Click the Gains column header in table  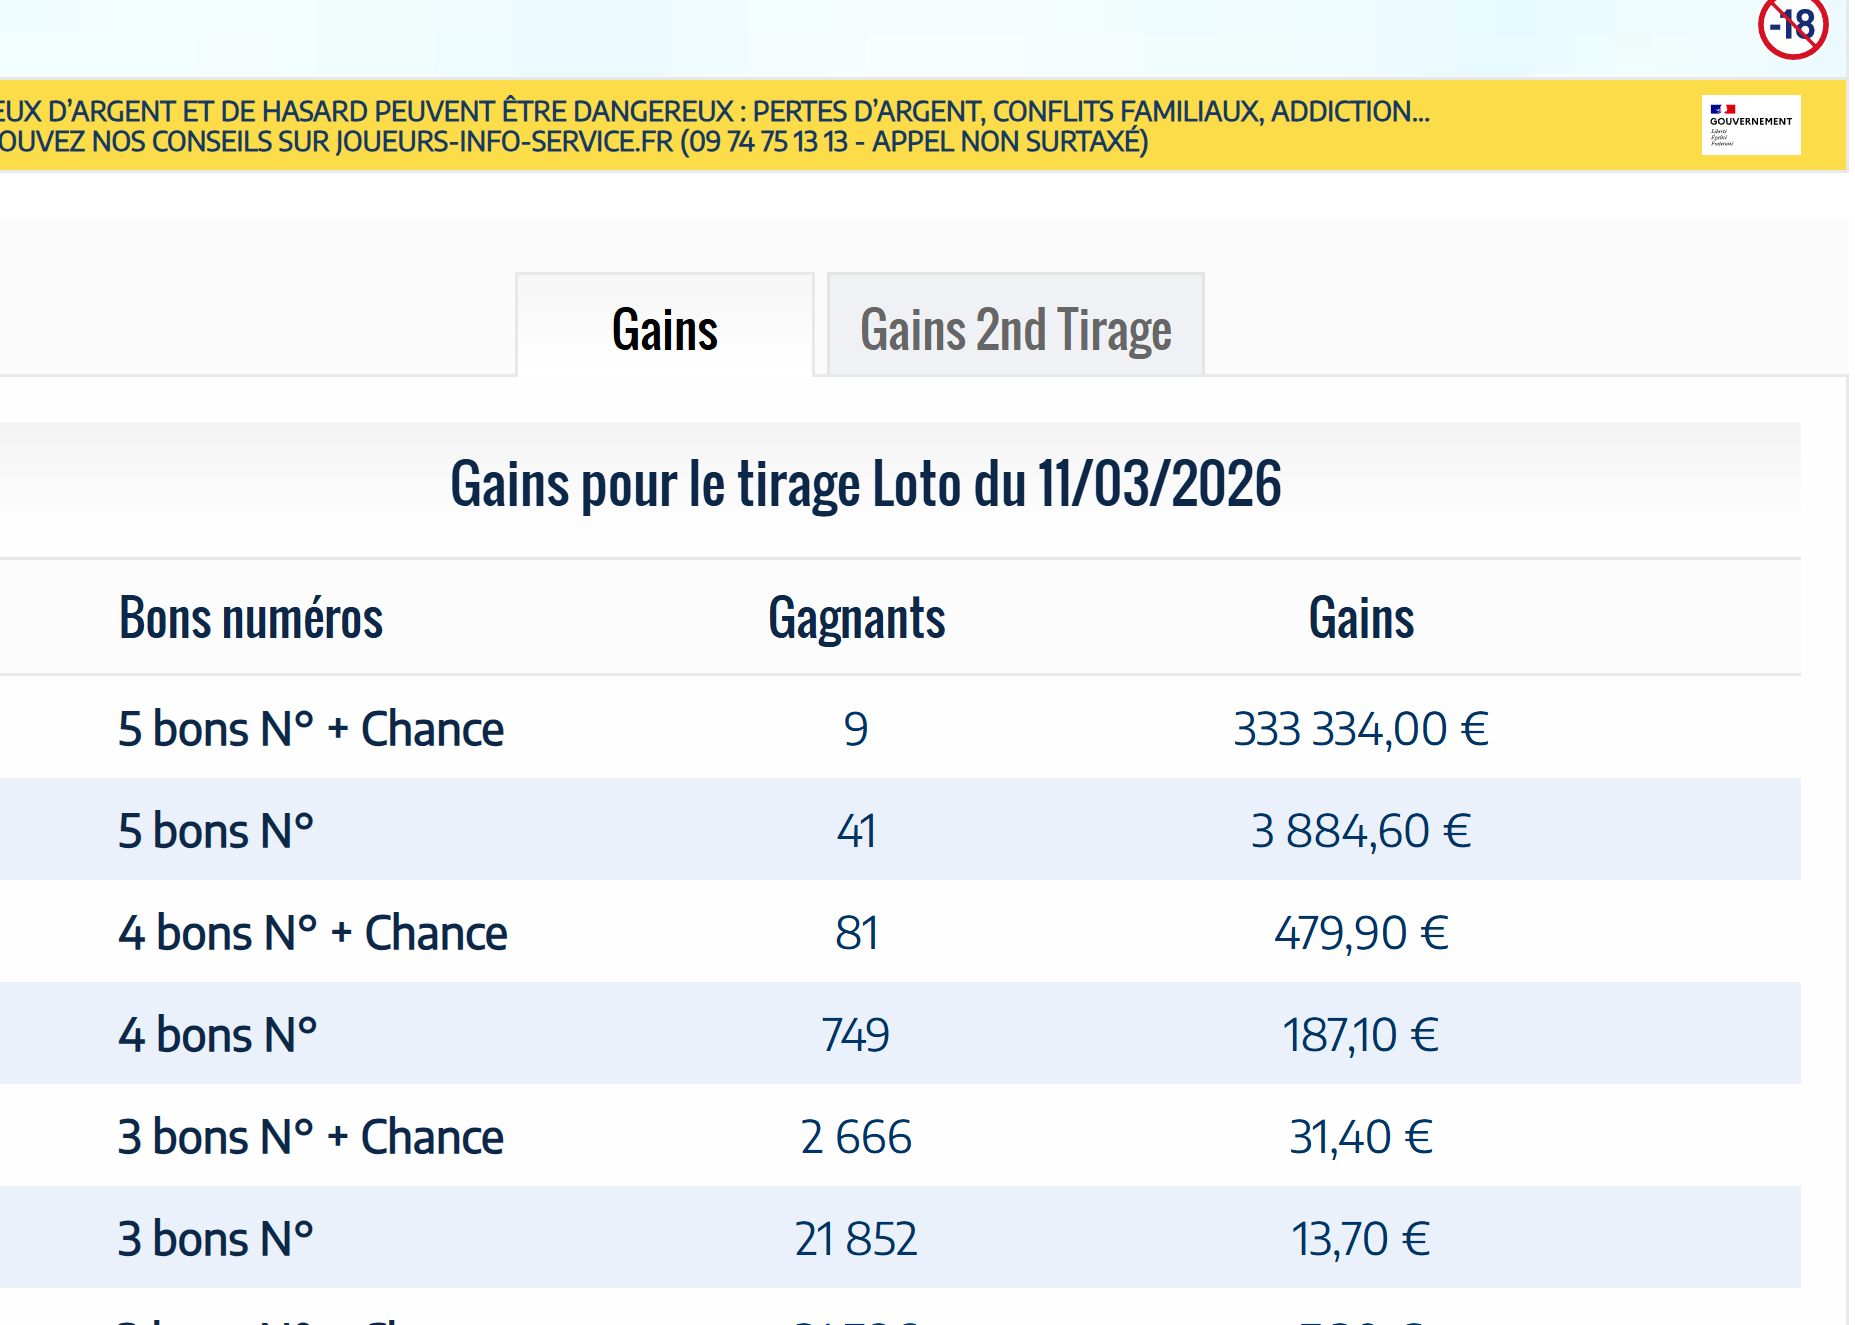coord(1361,618)
